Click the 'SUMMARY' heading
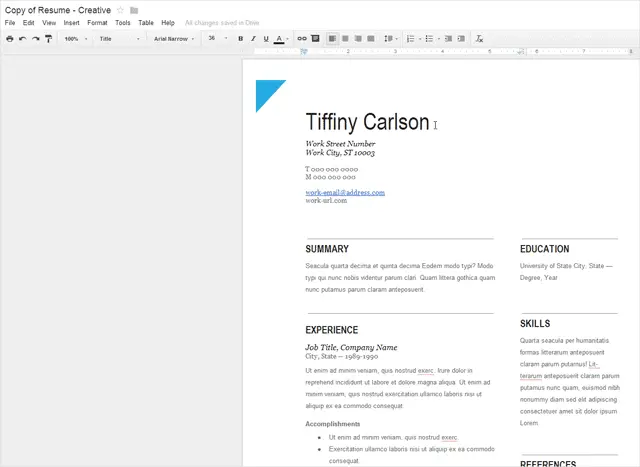 coord(327,249)
